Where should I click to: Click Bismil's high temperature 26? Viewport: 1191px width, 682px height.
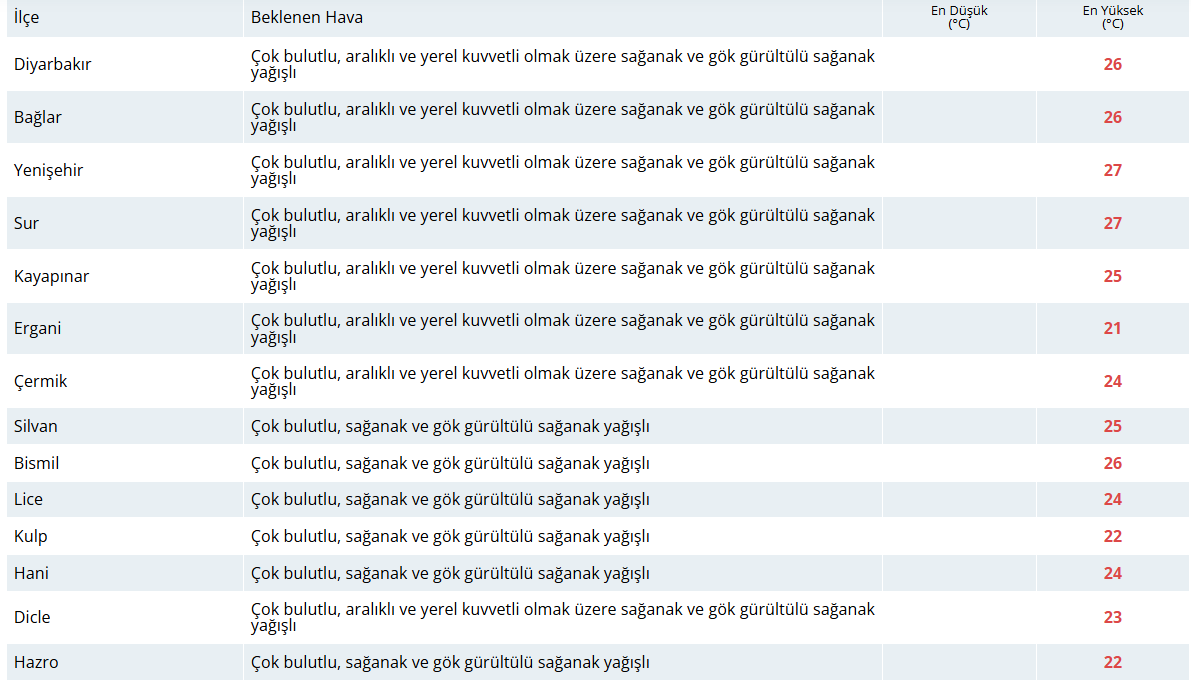(x=1113, y=463)
